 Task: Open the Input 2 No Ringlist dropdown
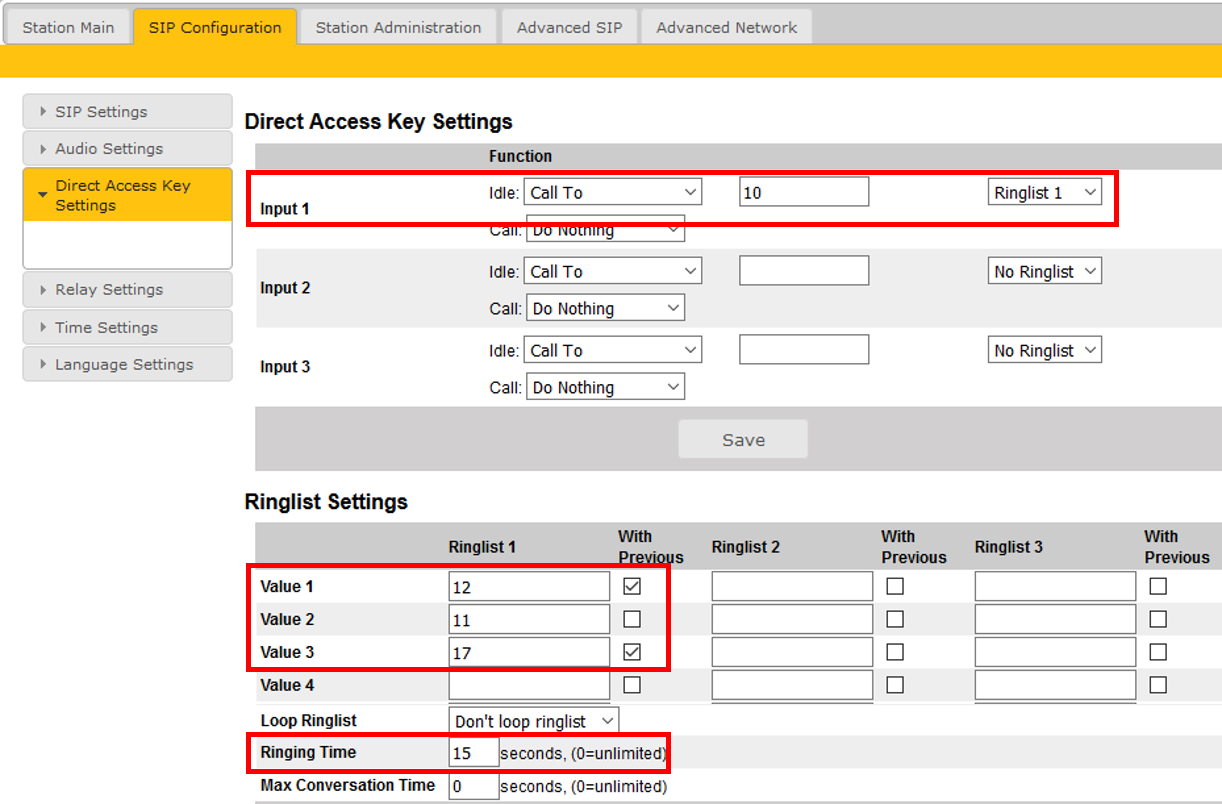pos(1044,272)
